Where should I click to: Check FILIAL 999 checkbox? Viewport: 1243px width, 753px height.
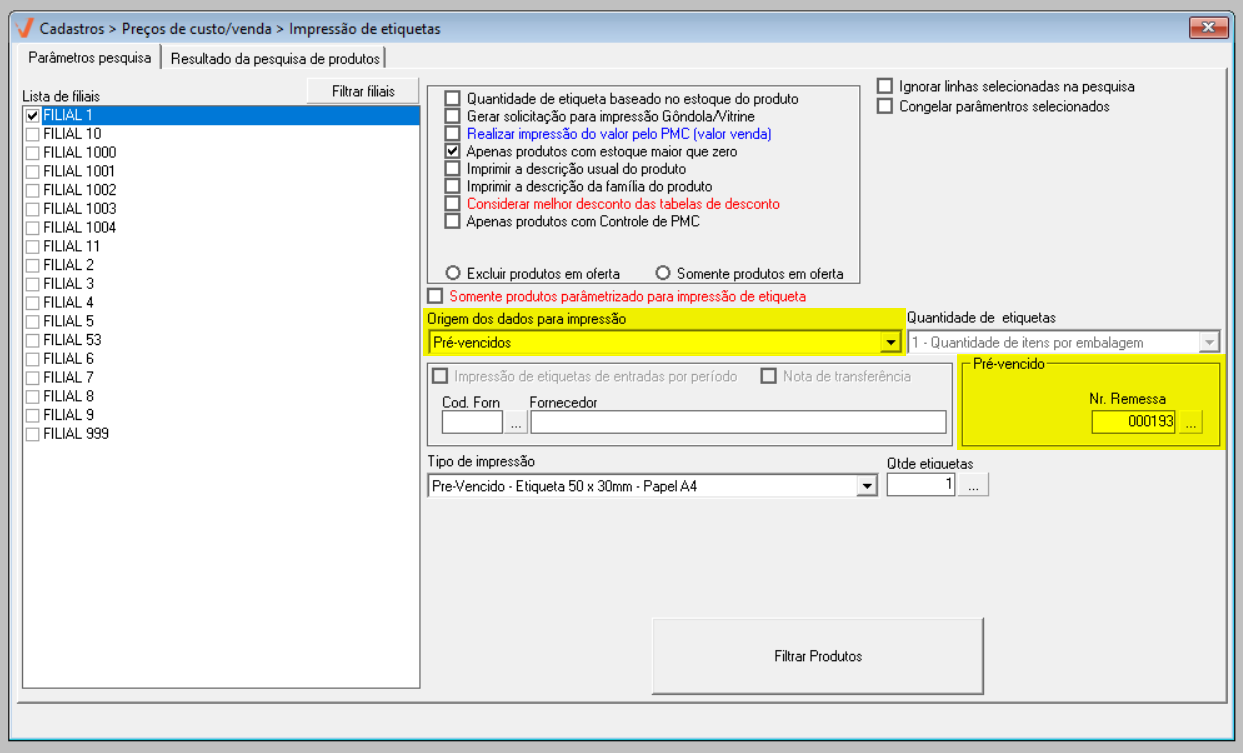click(x=33, y=434)
